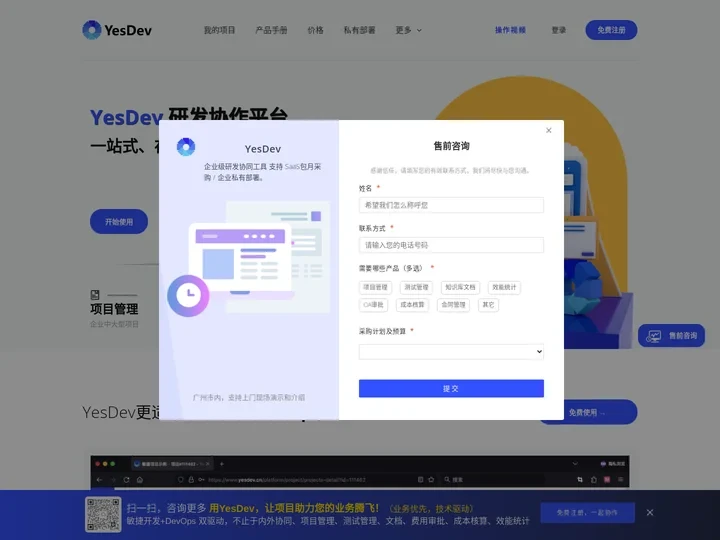
Task: Open the 采购计划及预算 dropdown
Action: click(x=451, y=352)
